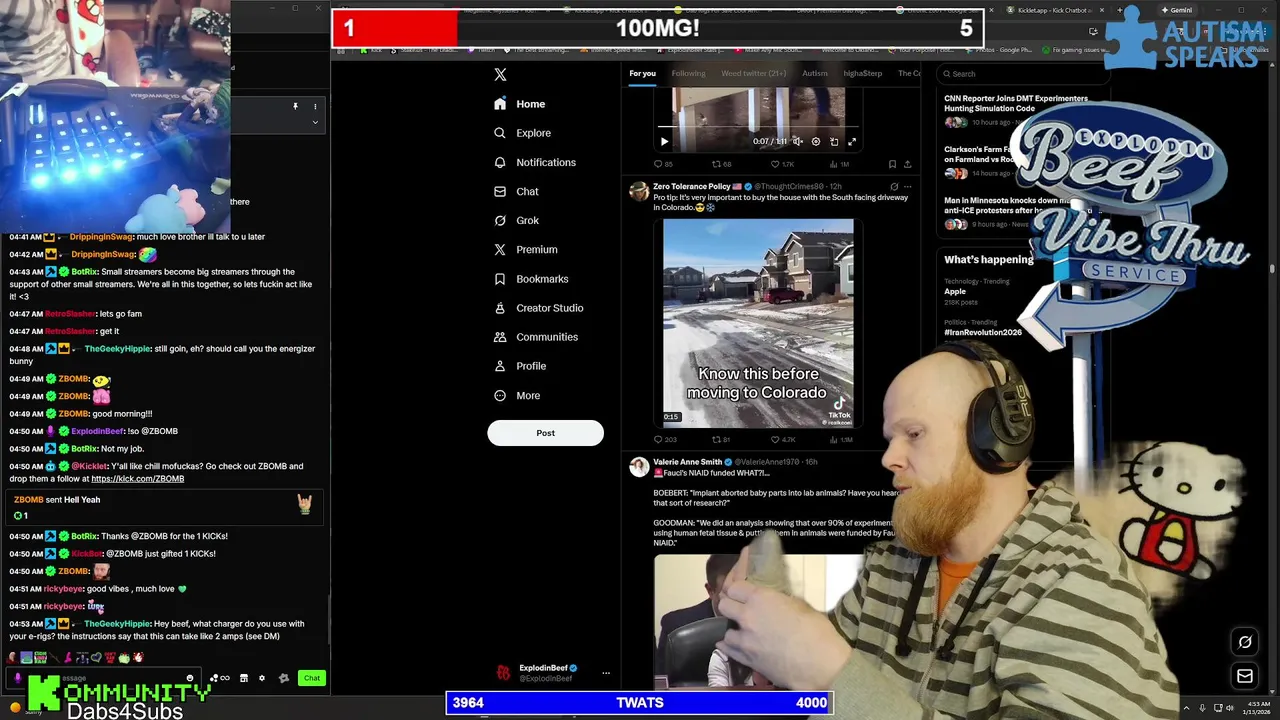
Task: Click the Profile person icon in sidebar
Action: (x=500, y=366)
